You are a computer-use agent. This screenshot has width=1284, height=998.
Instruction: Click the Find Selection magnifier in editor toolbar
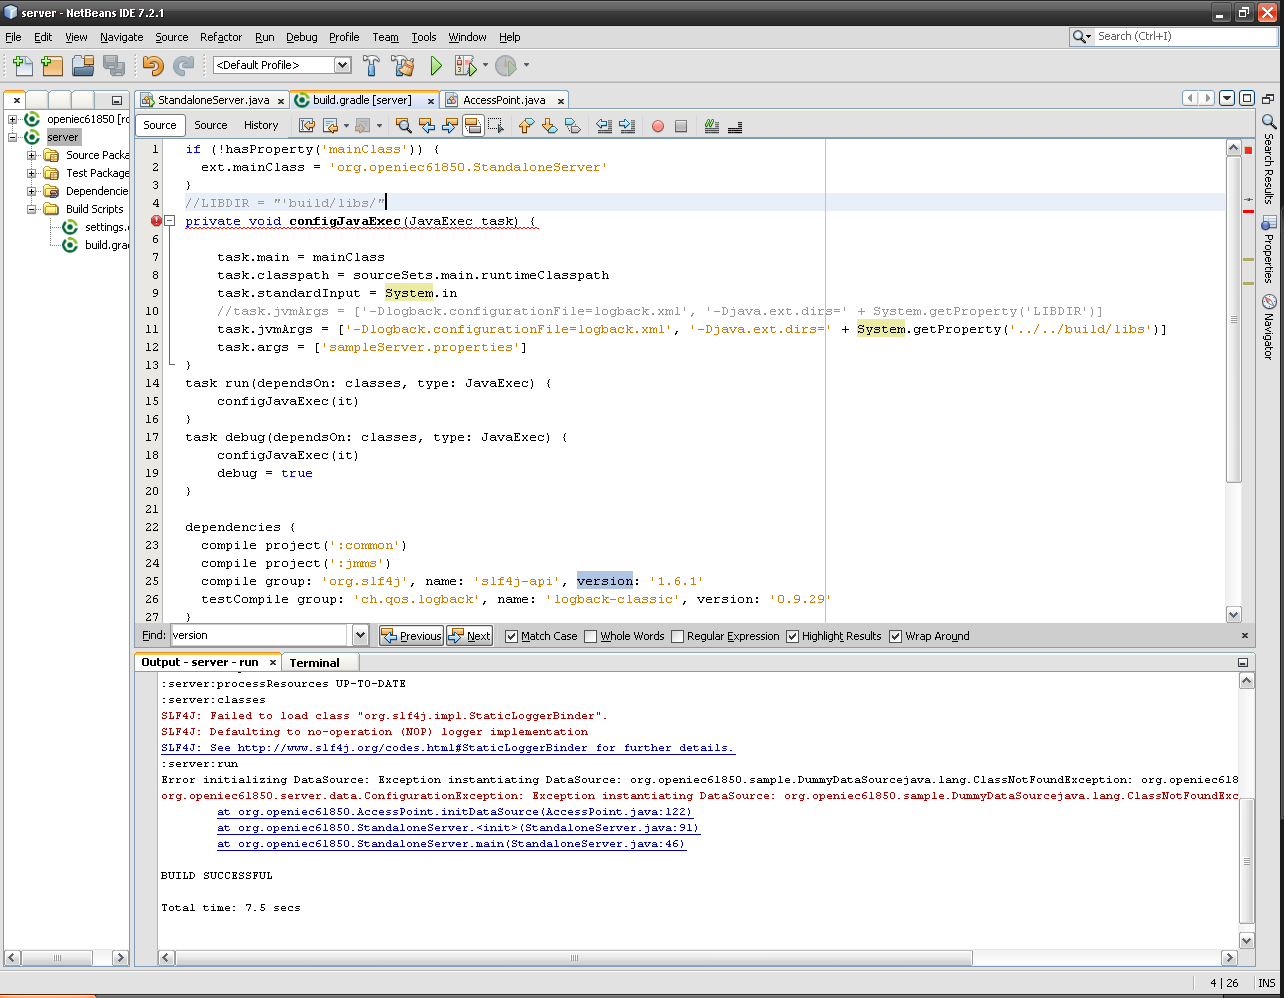pos(403,126)
